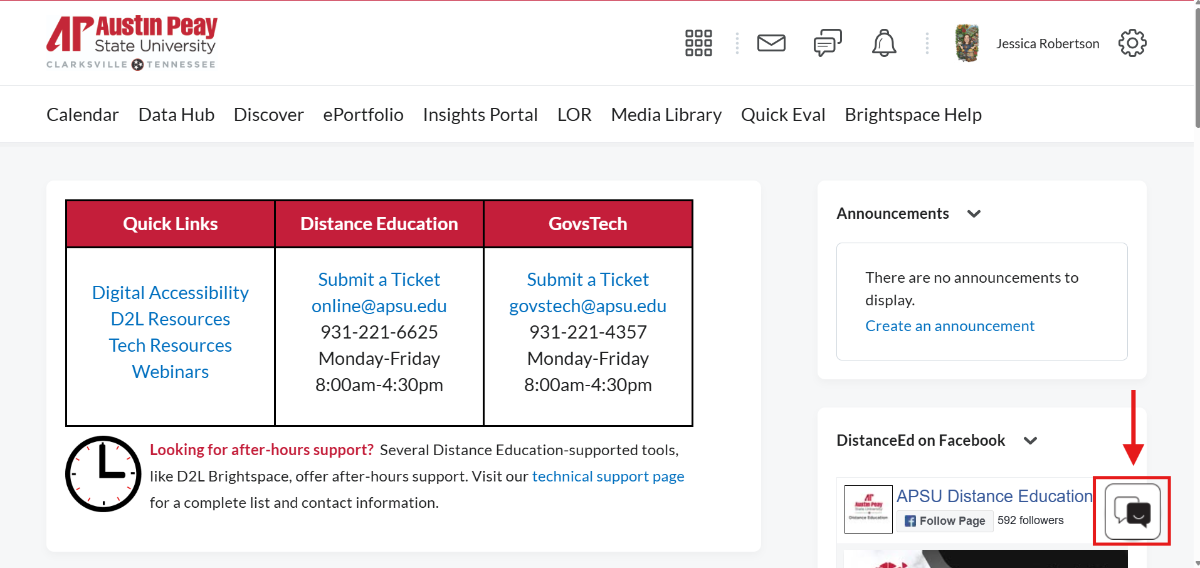Click the Announcements widget heading
The height and width of the screenshot is (568, 1200).
893,213
